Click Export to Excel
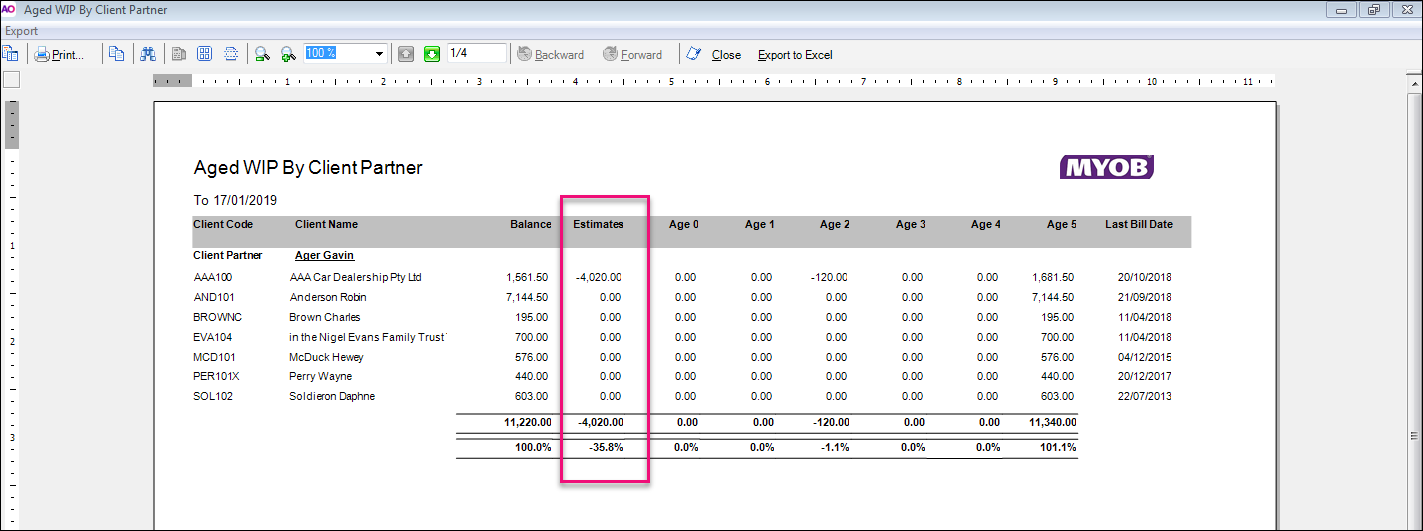The height and width of the screenshot is (531, 1423). tap(795, 55)
